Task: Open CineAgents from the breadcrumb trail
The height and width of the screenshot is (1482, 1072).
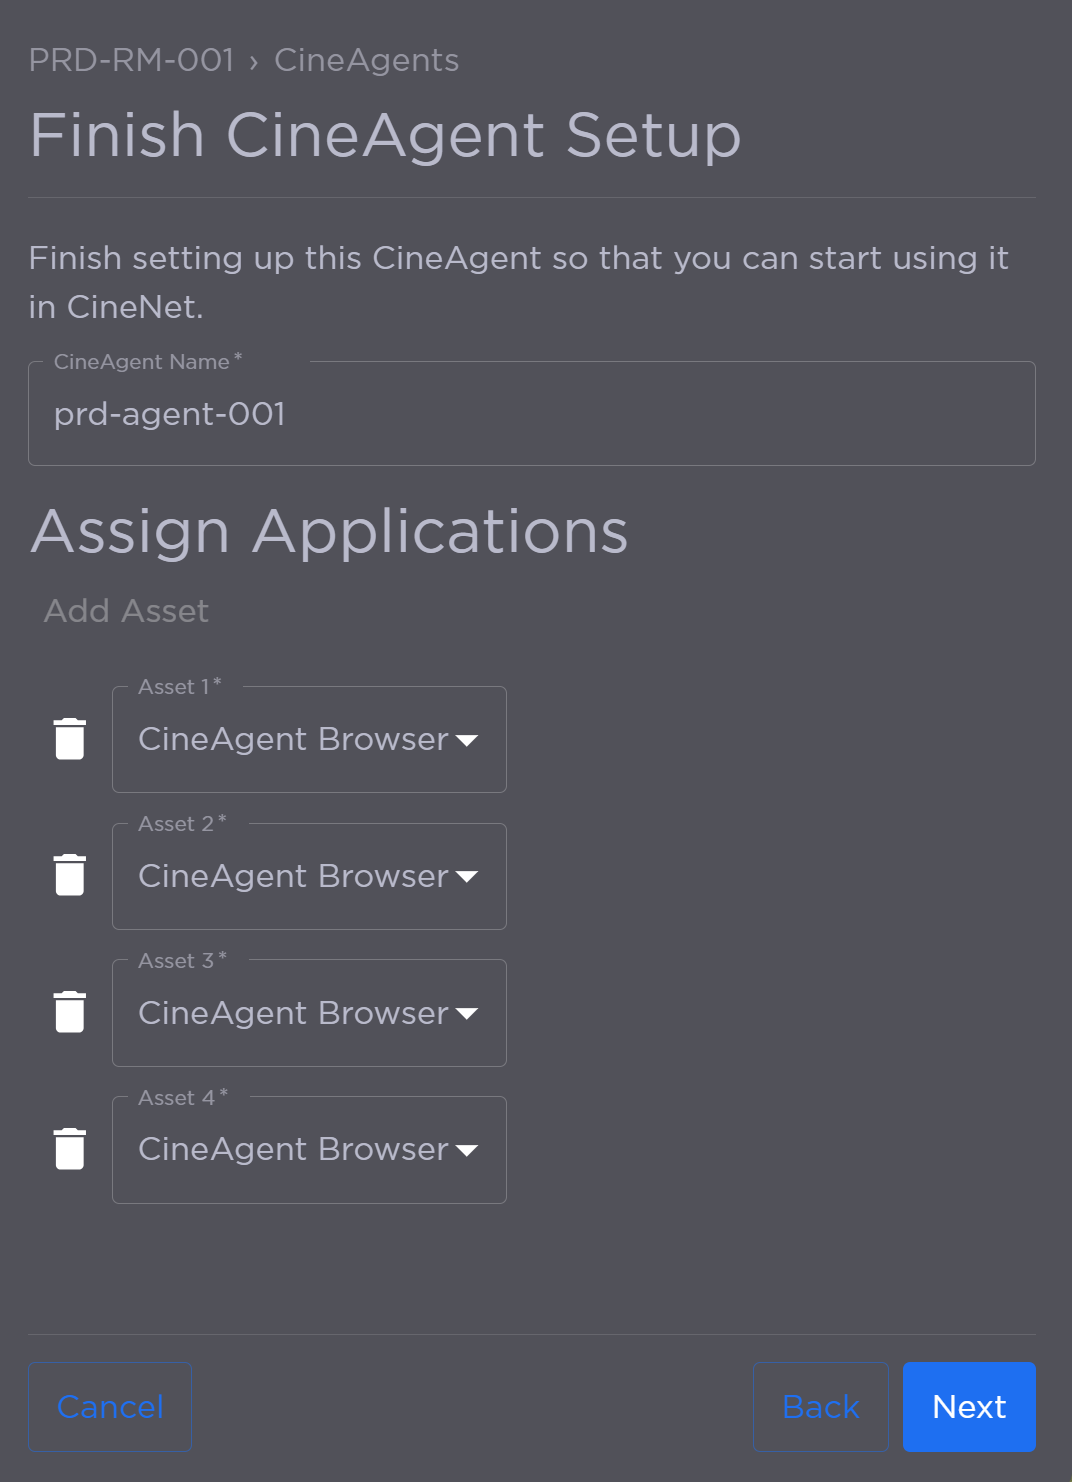Action: [366, 60]
